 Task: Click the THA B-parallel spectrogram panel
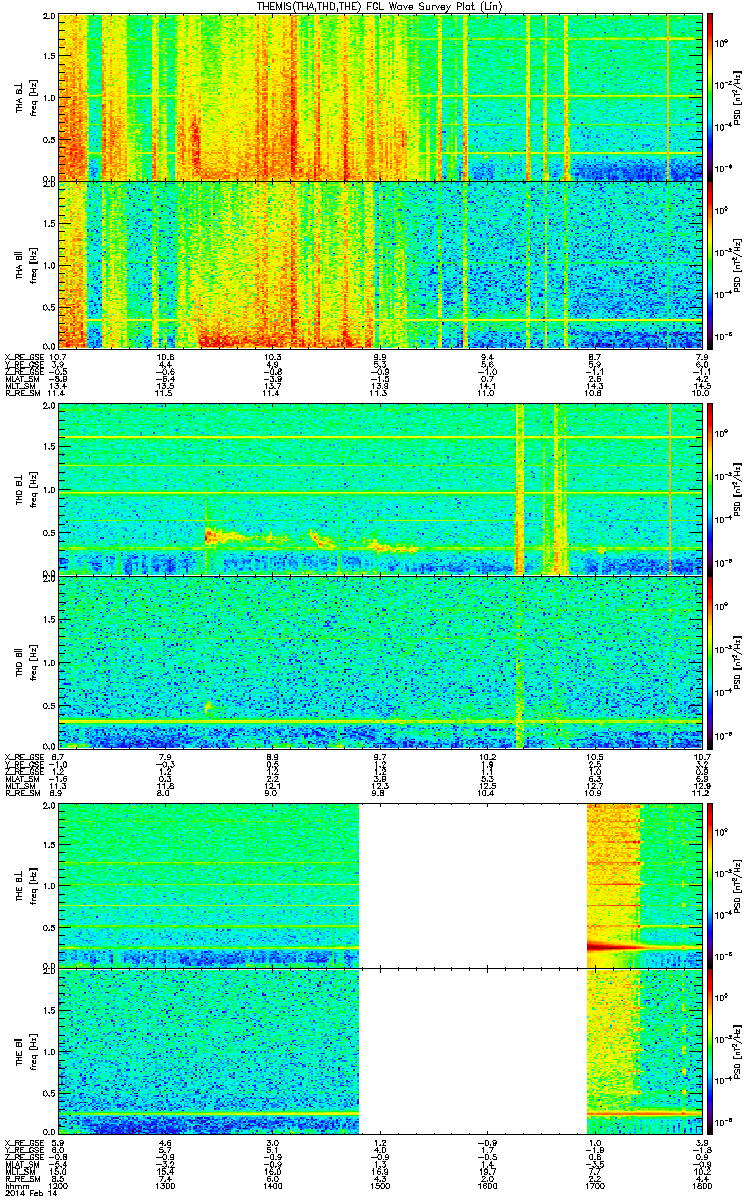379,264
